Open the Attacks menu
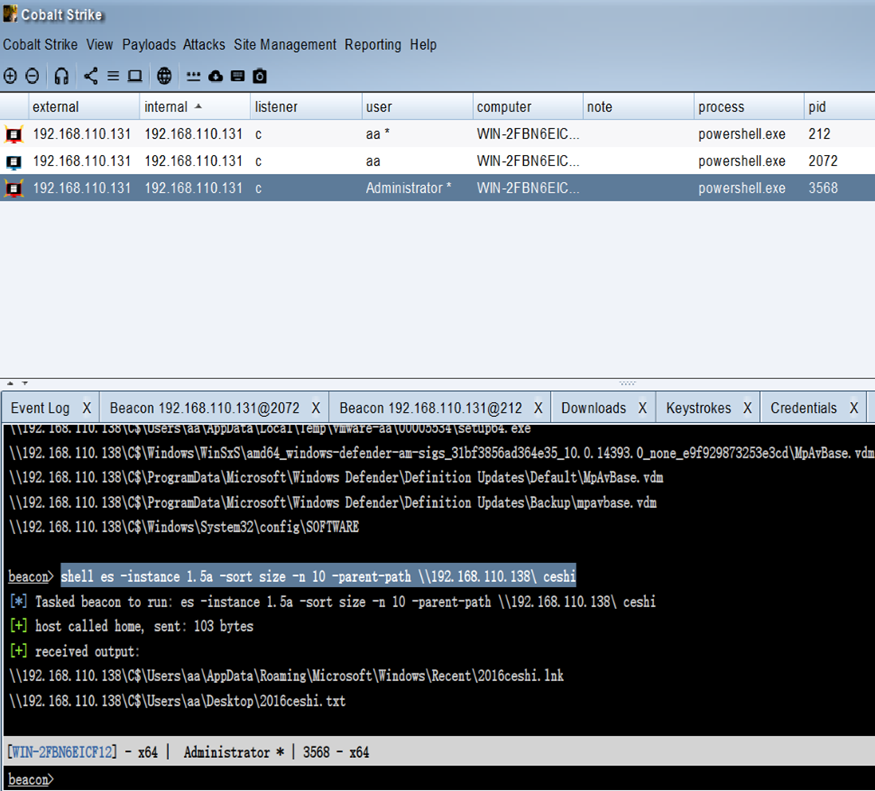 point(204,45)
